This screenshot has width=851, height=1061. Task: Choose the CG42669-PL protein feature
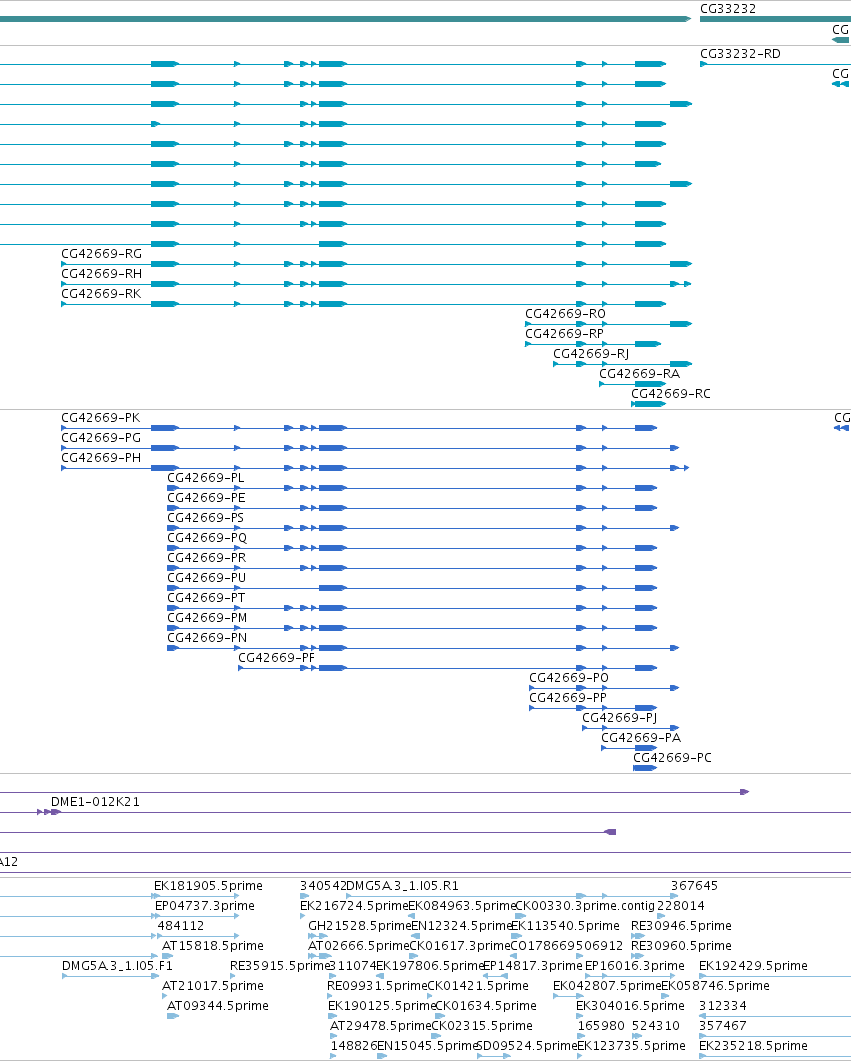pyautogui.click(x=206, y=478)
